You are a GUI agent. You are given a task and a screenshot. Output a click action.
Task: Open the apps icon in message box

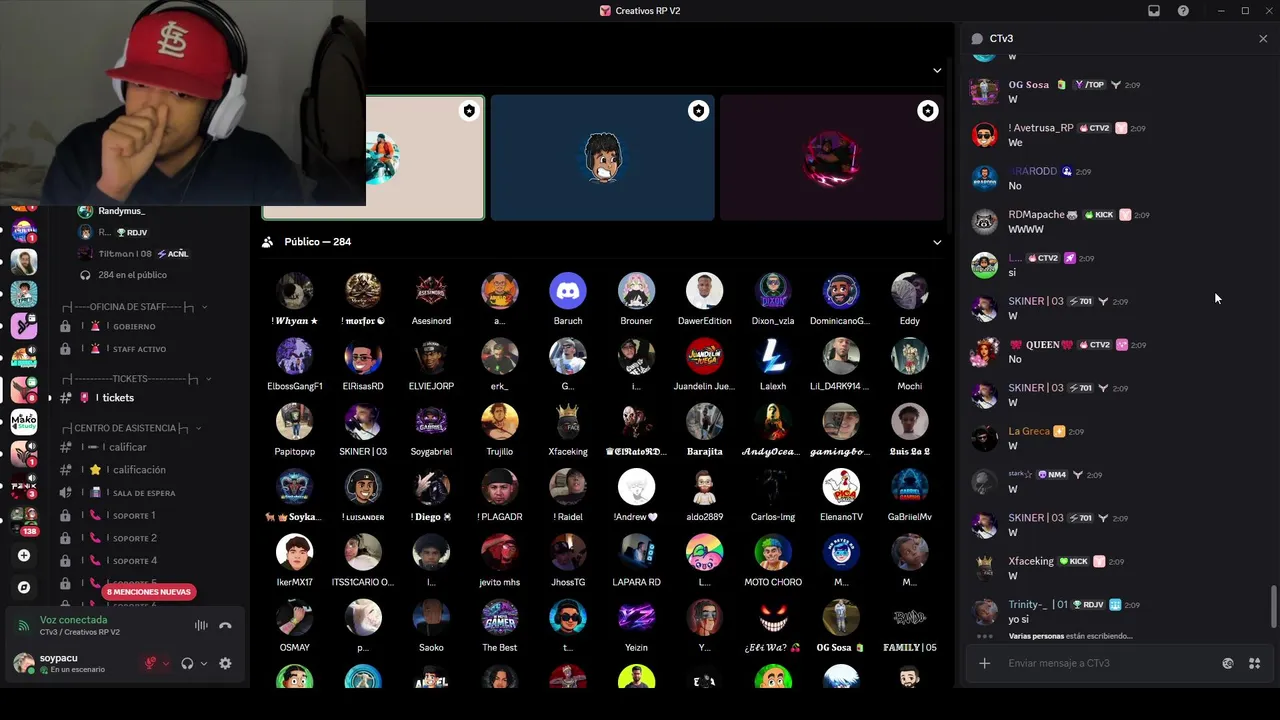pyautogui.click(x=1255, y=663)
